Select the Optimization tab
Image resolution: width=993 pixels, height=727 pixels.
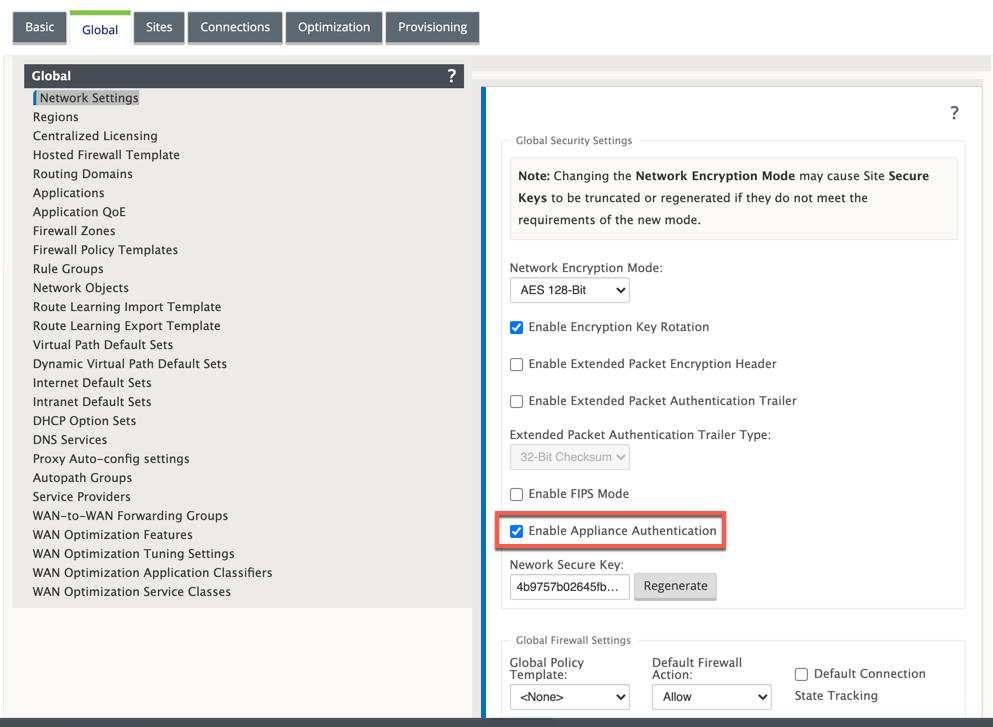pos(334,27)
